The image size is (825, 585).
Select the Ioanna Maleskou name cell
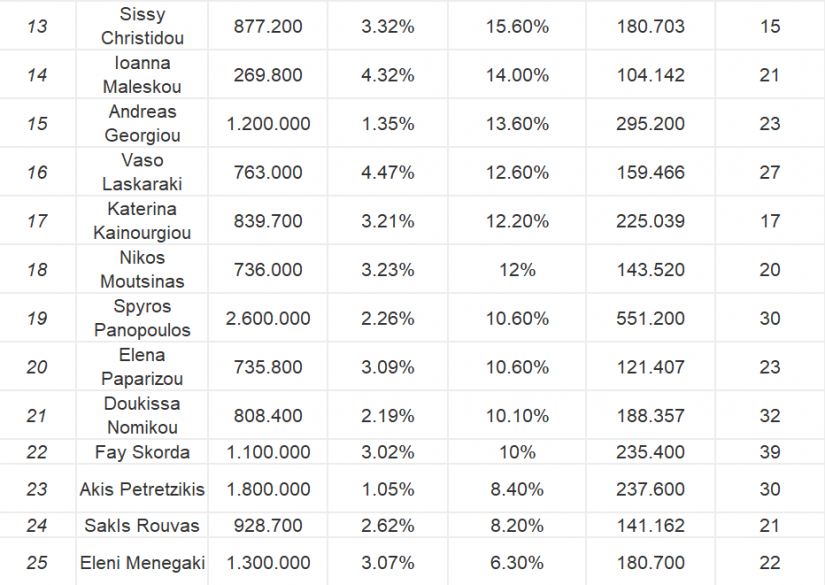point(142,75)
